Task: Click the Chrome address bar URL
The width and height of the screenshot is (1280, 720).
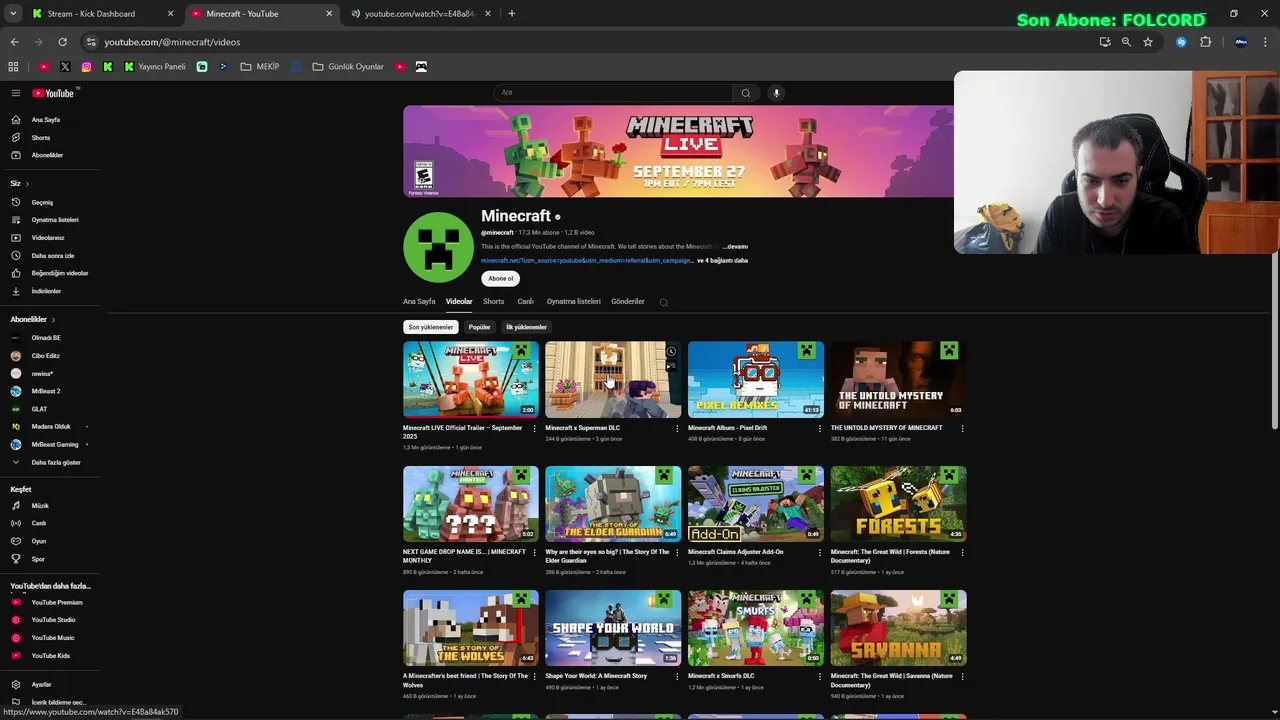Action: pos(172,42)
